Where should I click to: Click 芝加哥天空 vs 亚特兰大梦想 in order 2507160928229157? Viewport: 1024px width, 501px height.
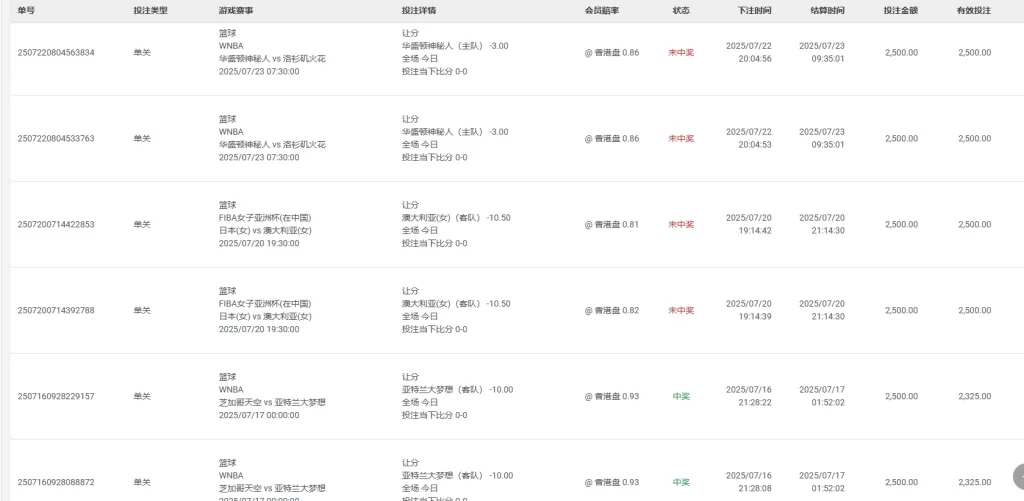click(x=272, y=402)
